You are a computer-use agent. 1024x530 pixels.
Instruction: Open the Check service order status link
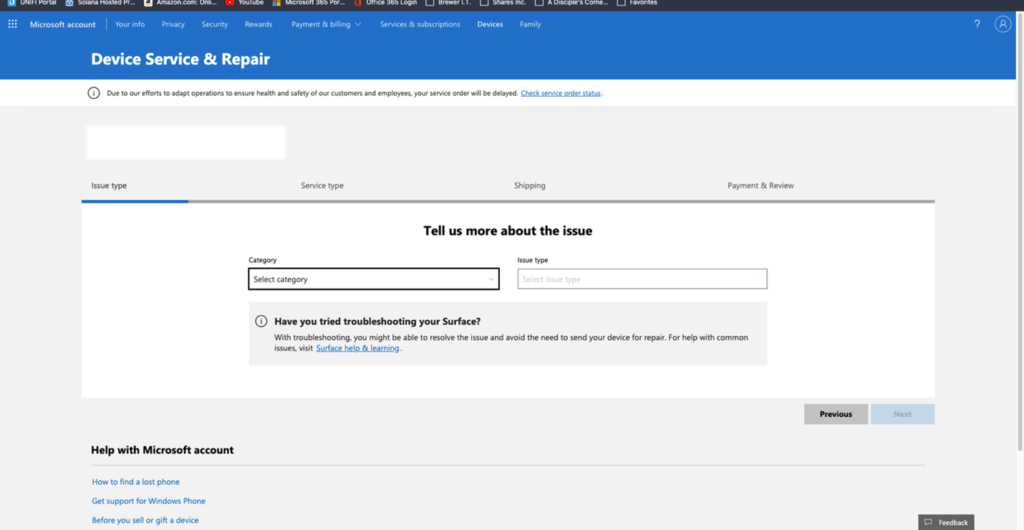click(561, 93)
